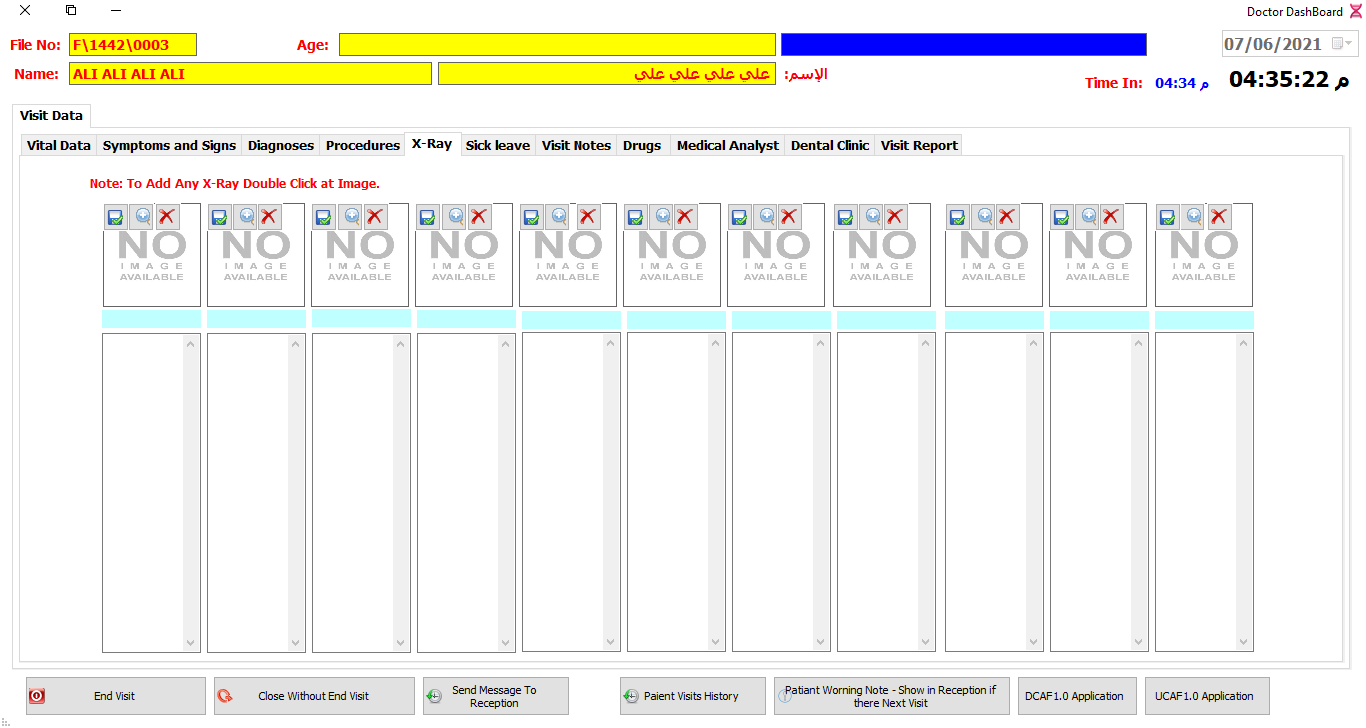
Task: Click red delete X on third X-ray slot
Action: click(375, 217)
